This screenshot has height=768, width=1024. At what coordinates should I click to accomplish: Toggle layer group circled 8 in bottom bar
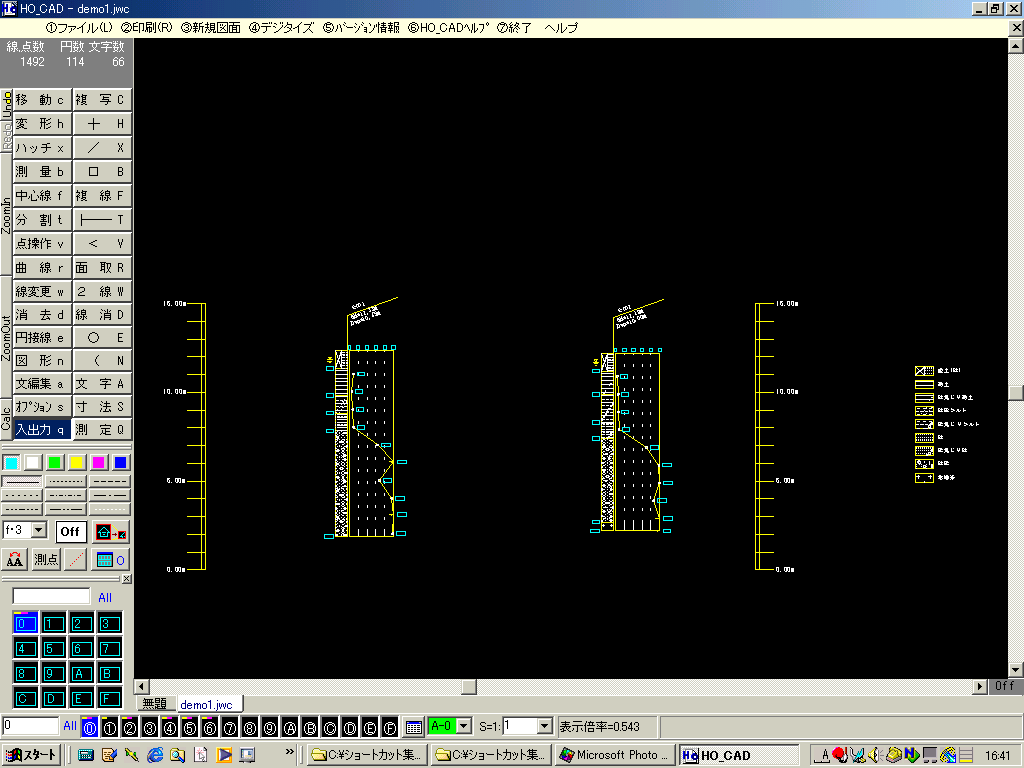(249, 727)
